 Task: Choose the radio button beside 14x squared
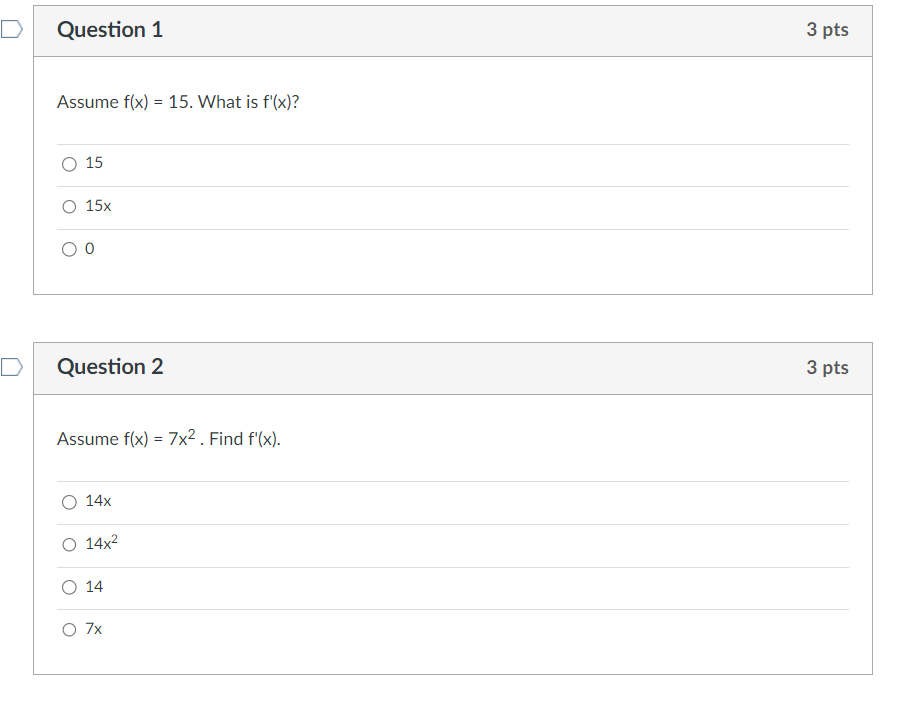click(x=69, y=545)
